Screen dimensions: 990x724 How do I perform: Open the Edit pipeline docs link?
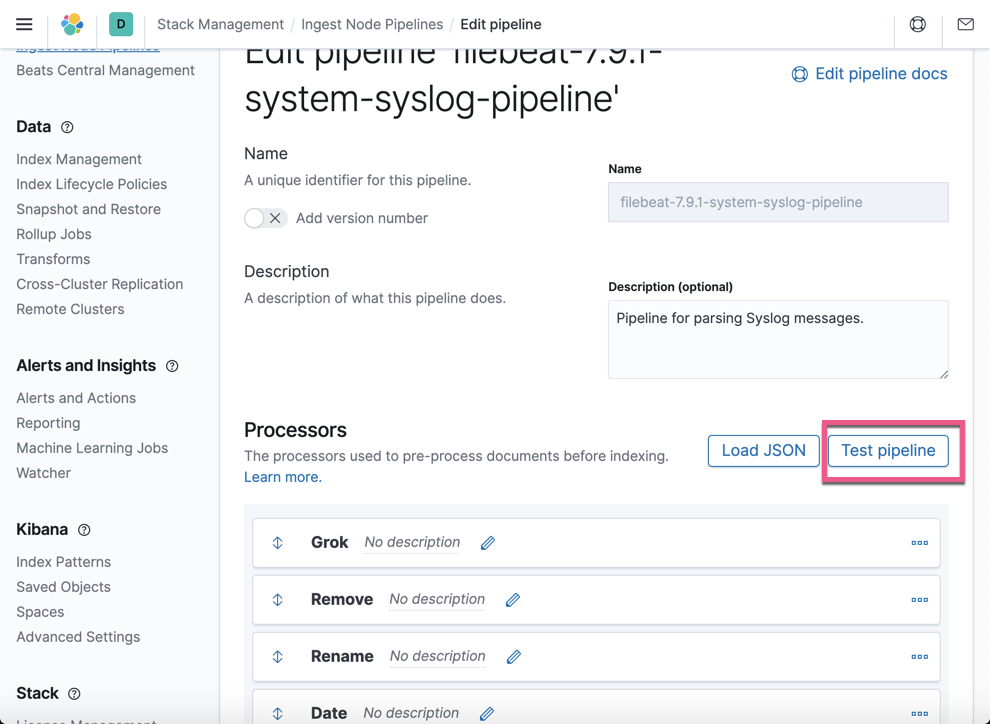869,74
